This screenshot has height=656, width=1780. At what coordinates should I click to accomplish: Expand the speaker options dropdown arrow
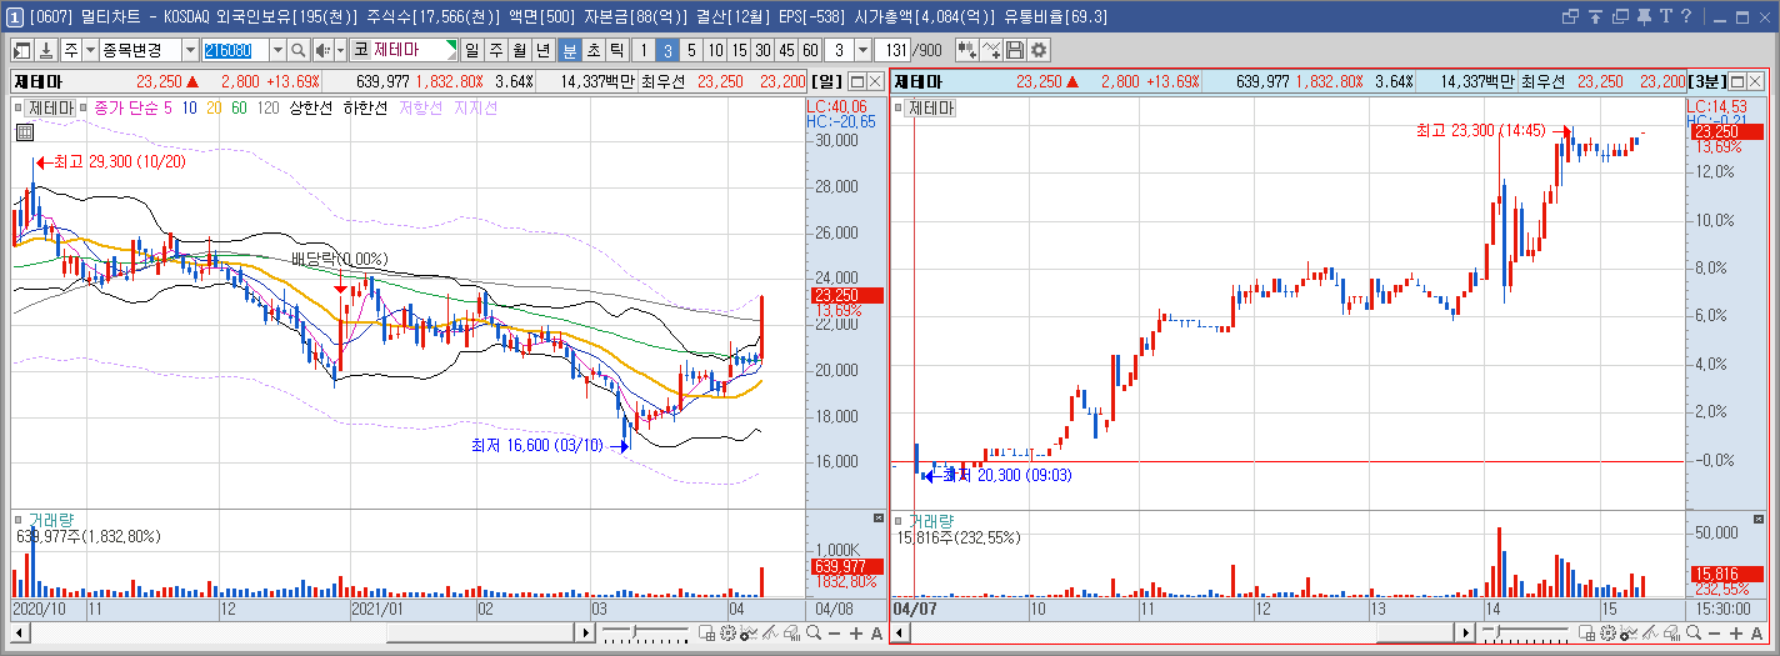pos(340,50)
